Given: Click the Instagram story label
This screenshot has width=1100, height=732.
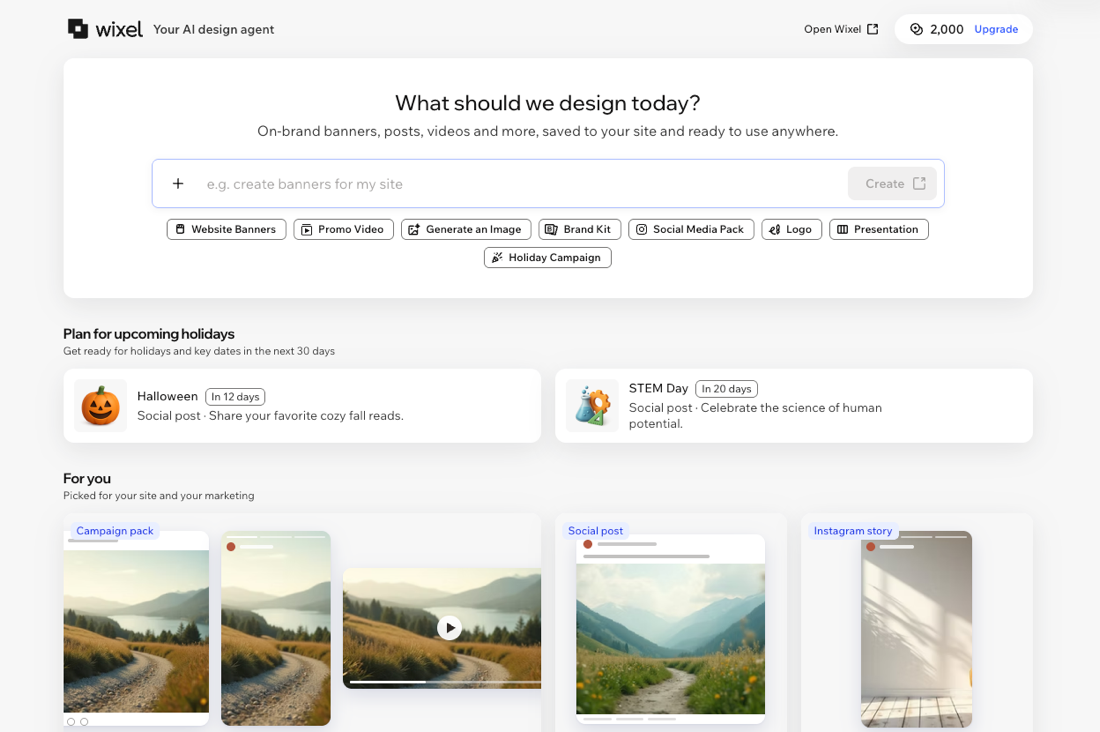Looking at the screenshot, I should [x=852, y=531].
